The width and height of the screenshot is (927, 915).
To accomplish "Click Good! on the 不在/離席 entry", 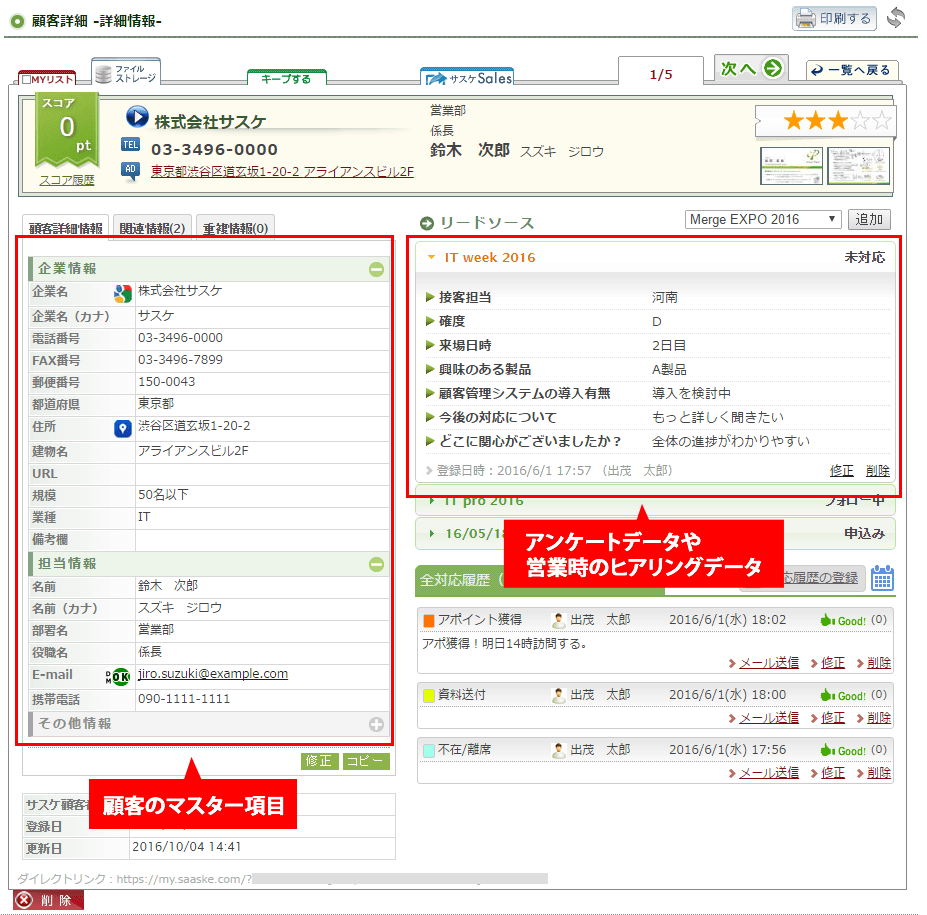I will point(843,751).
